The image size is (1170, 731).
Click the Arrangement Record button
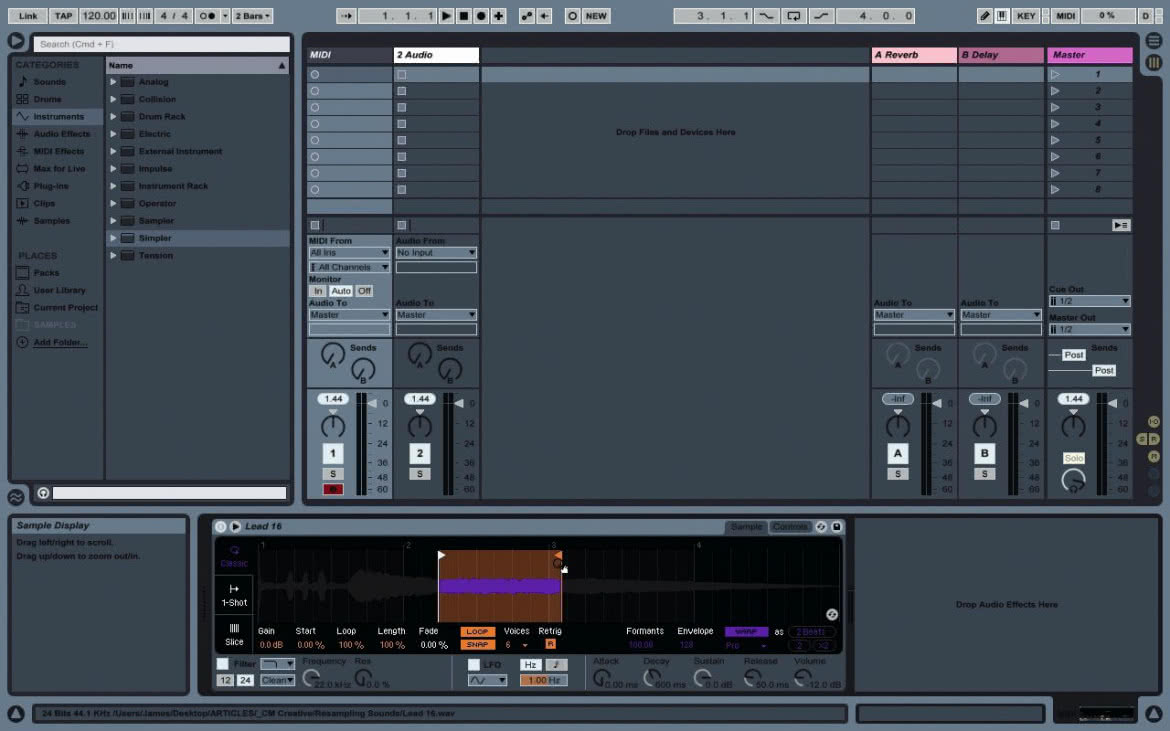(x=481, y=16)
